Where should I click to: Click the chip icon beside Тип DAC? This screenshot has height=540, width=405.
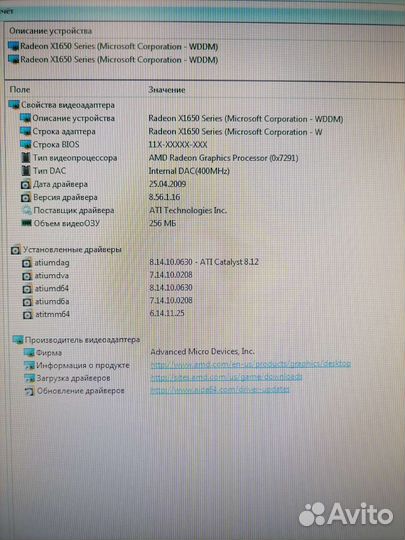(26, 170)
